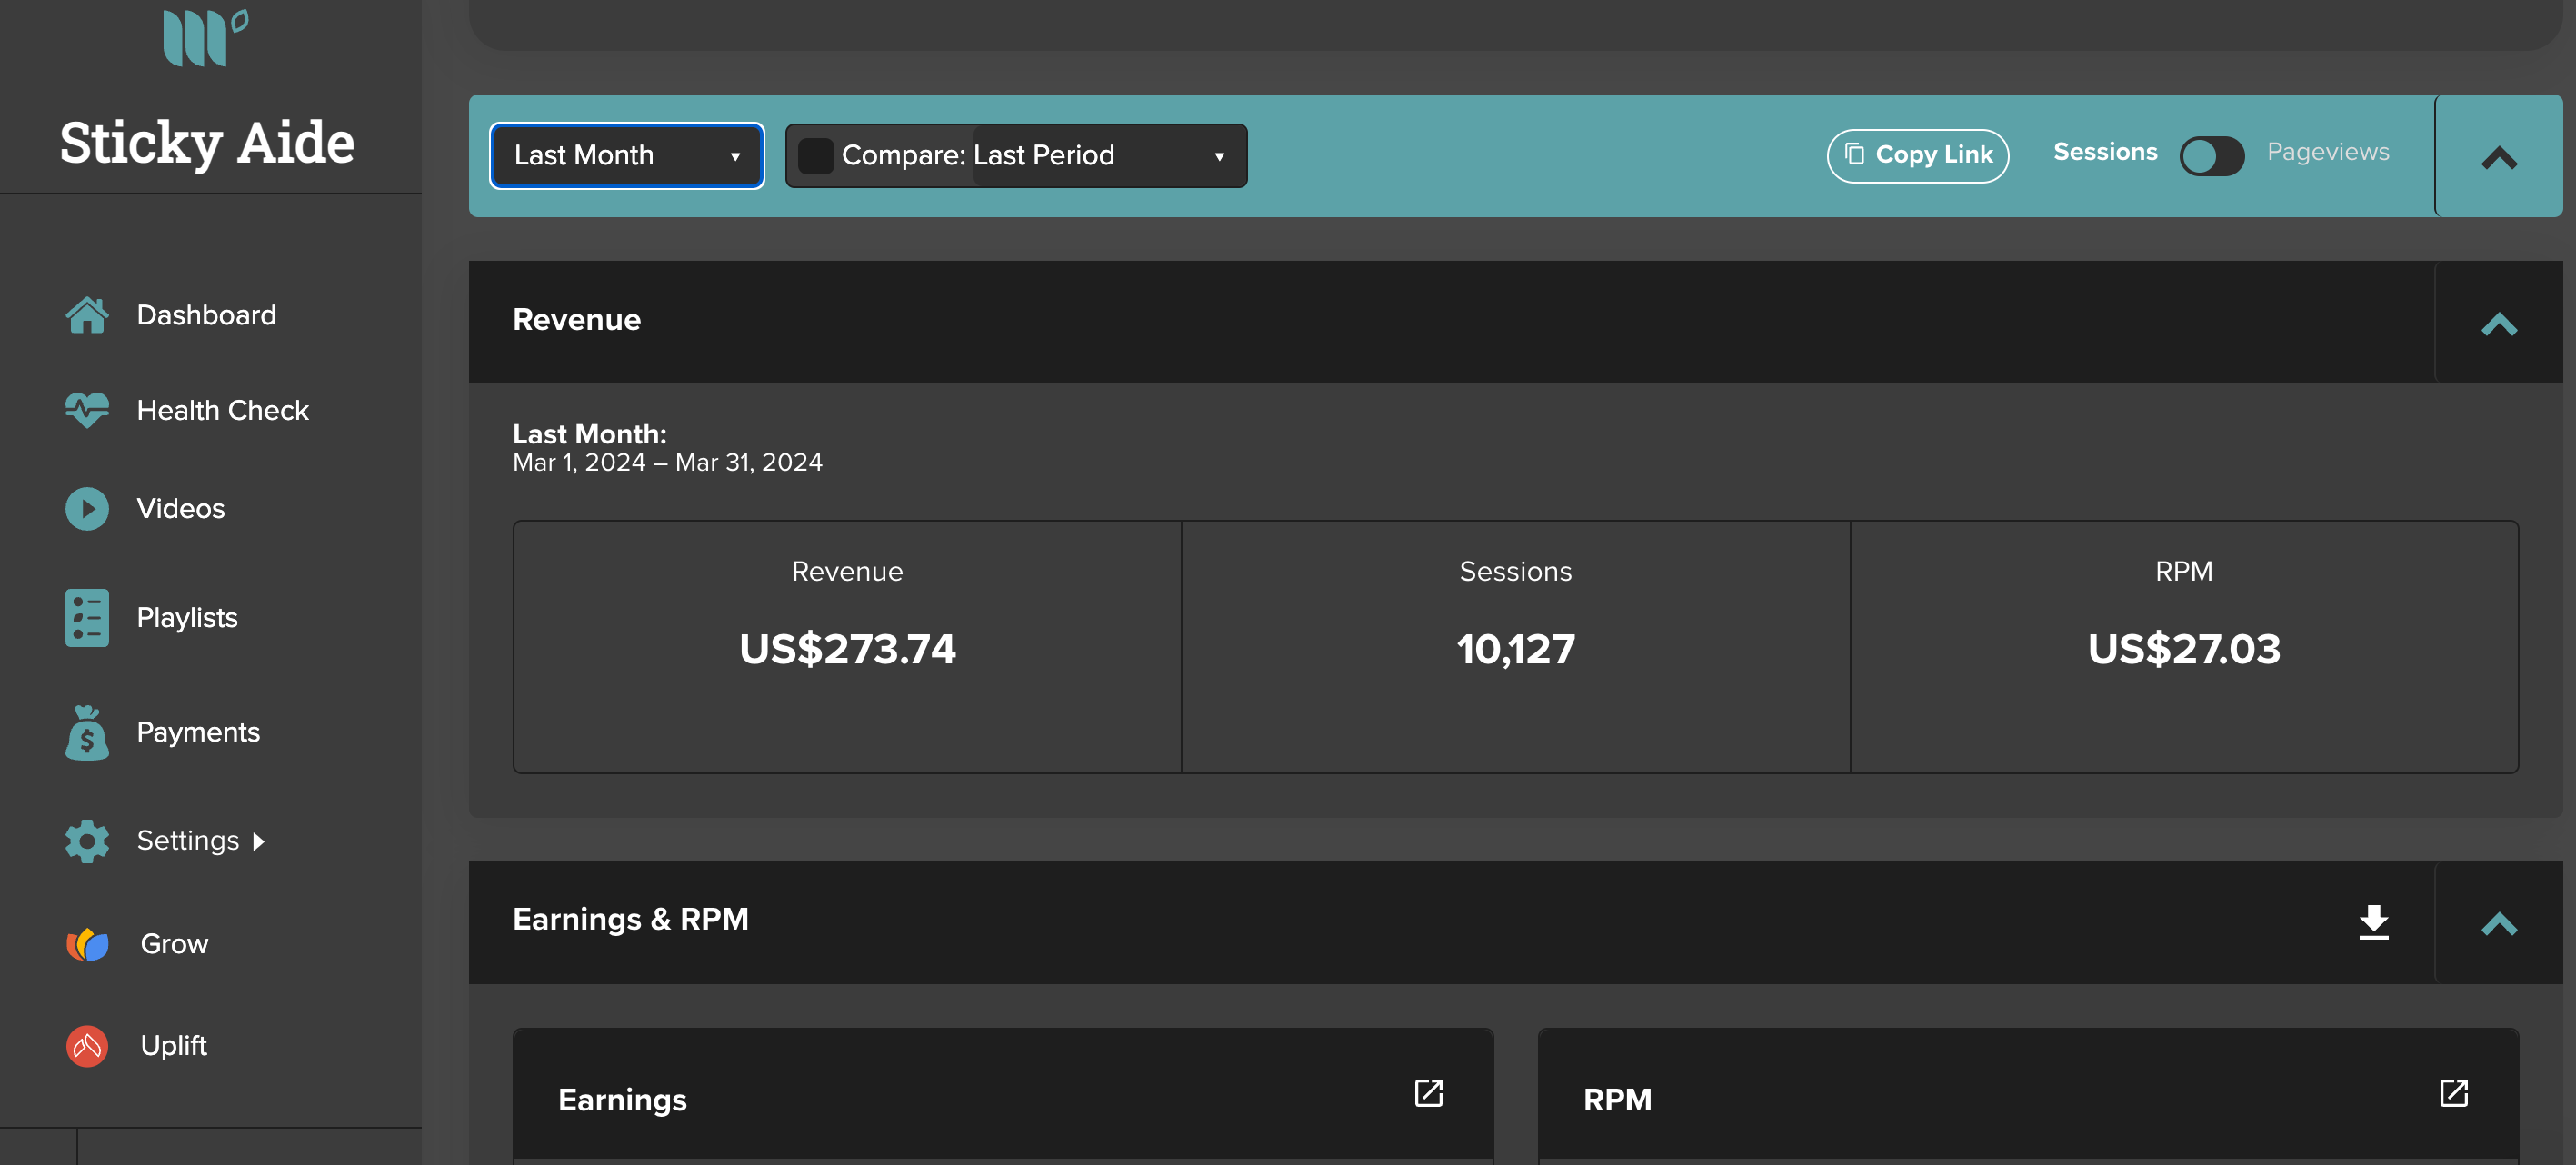The height and width of the screenshot is (1165, 2576).
Task: Click the Last Month: label
Action: pyautogui.click(x=589, y=434)
